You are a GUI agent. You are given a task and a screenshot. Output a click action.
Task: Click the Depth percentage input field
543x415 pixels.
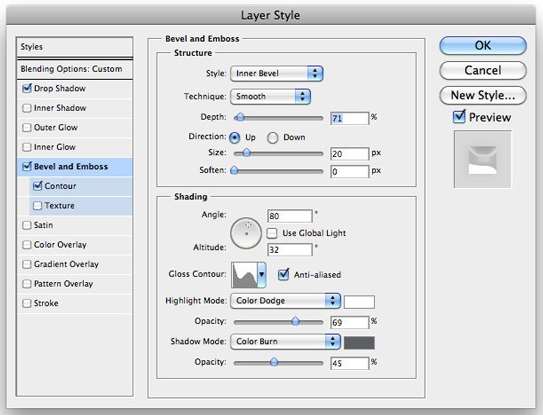click(349, 118)
